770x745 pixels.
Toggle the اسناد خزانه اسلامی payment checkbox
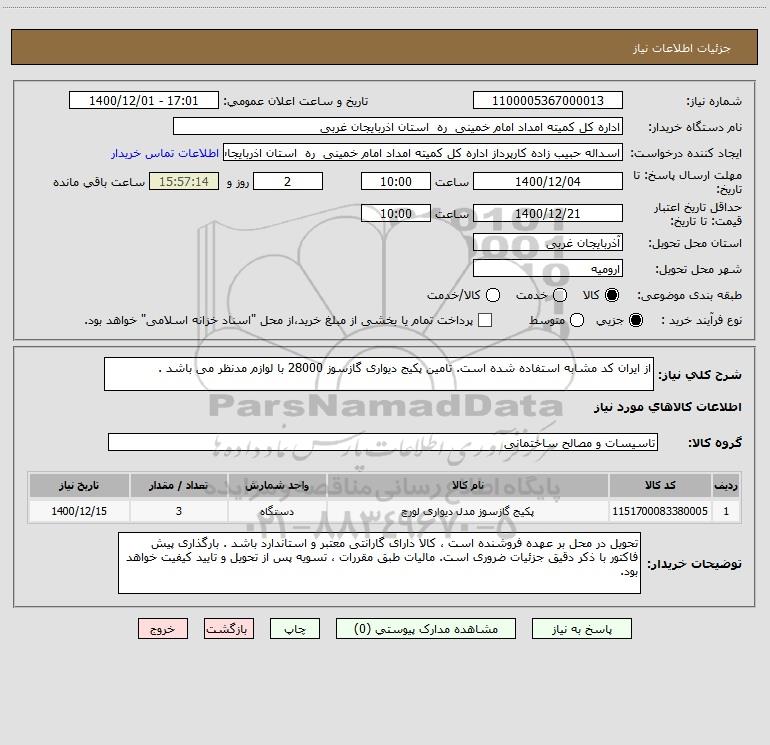485,320
